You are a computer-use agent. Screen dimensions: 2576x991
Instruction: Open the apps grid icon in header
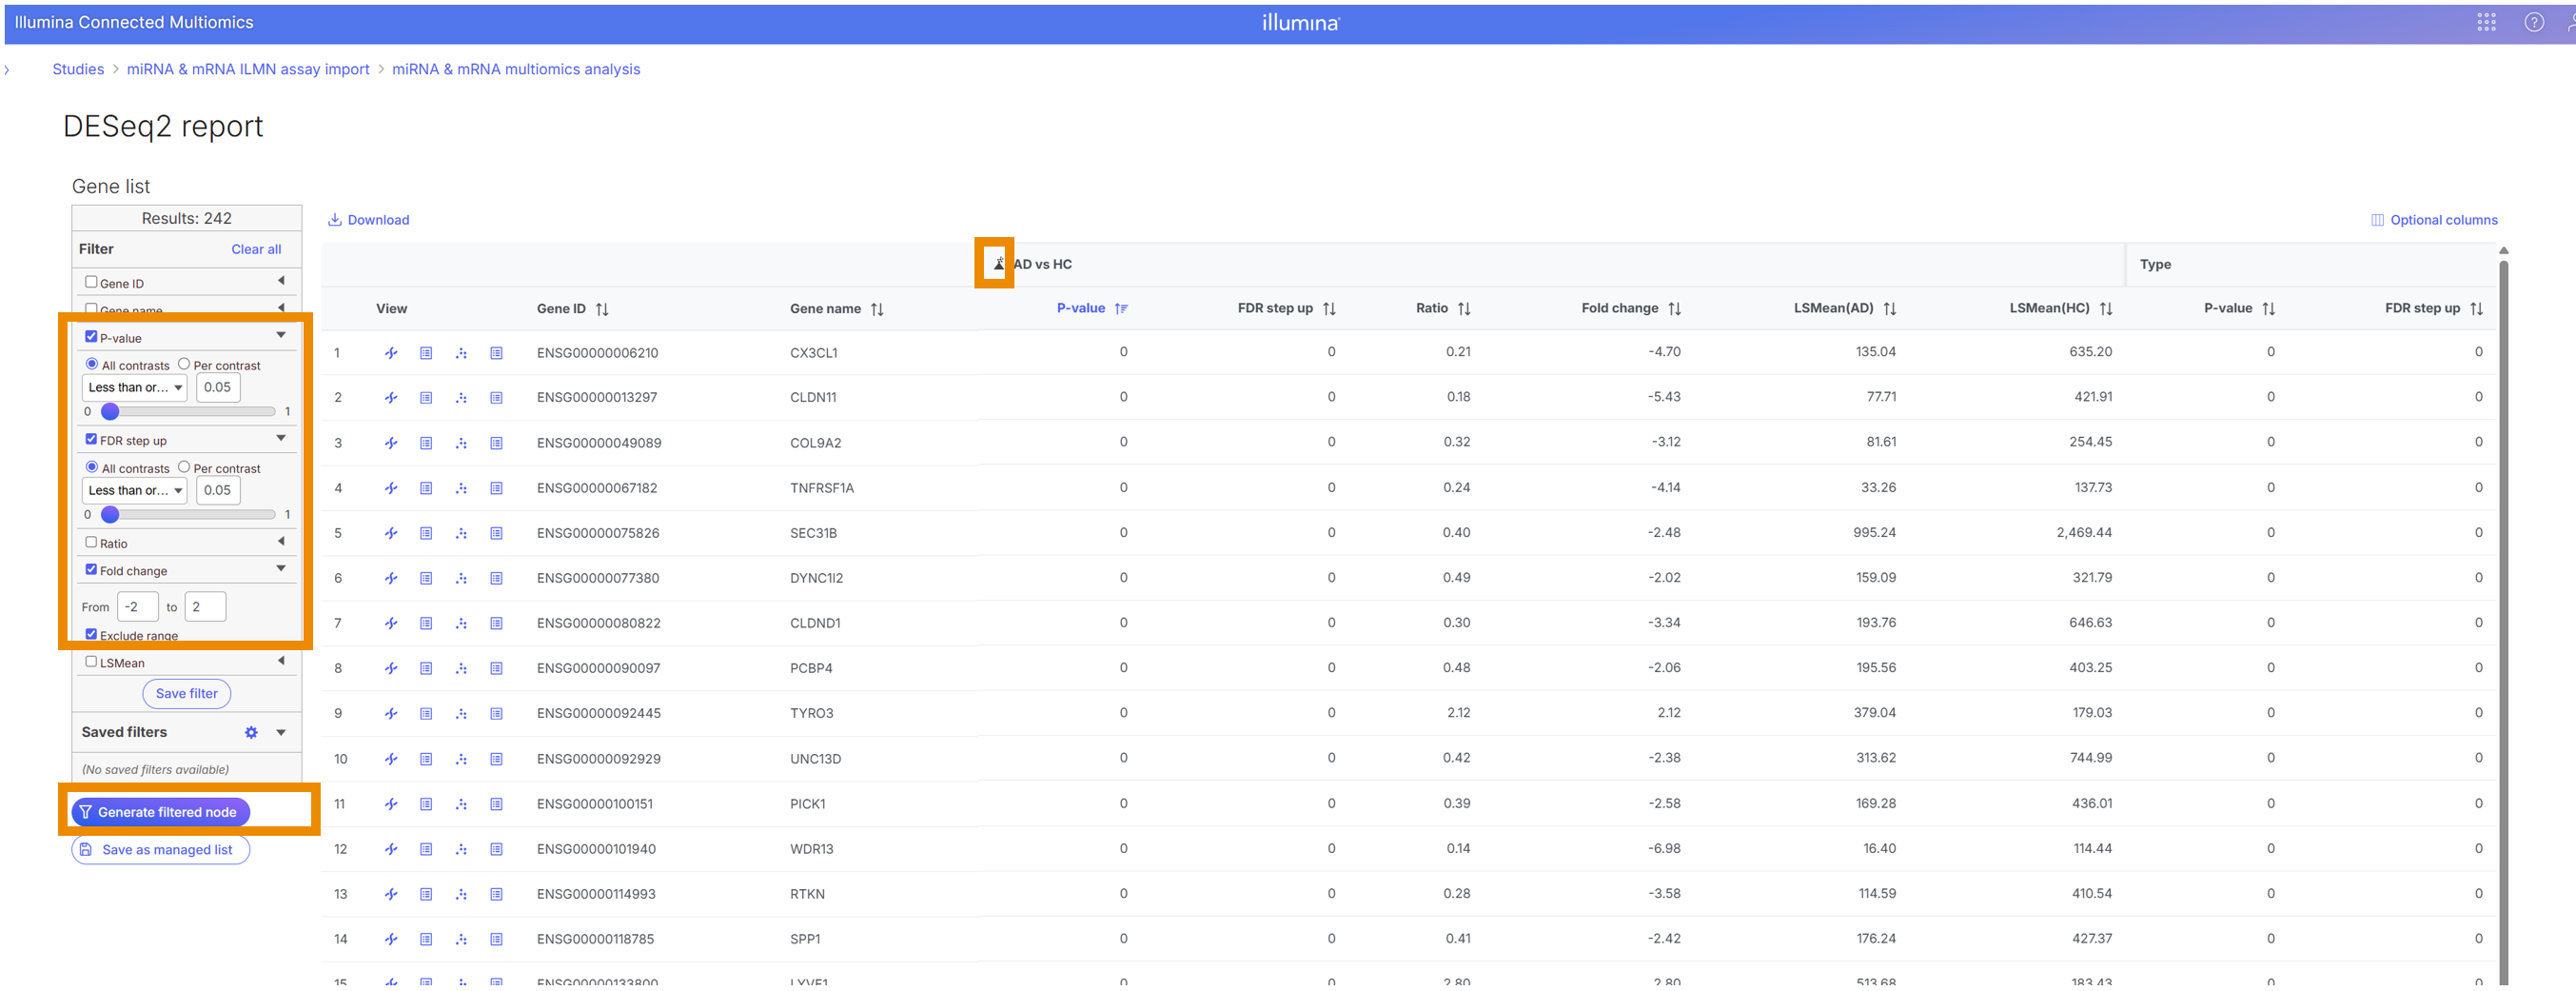coord(2486,22)
